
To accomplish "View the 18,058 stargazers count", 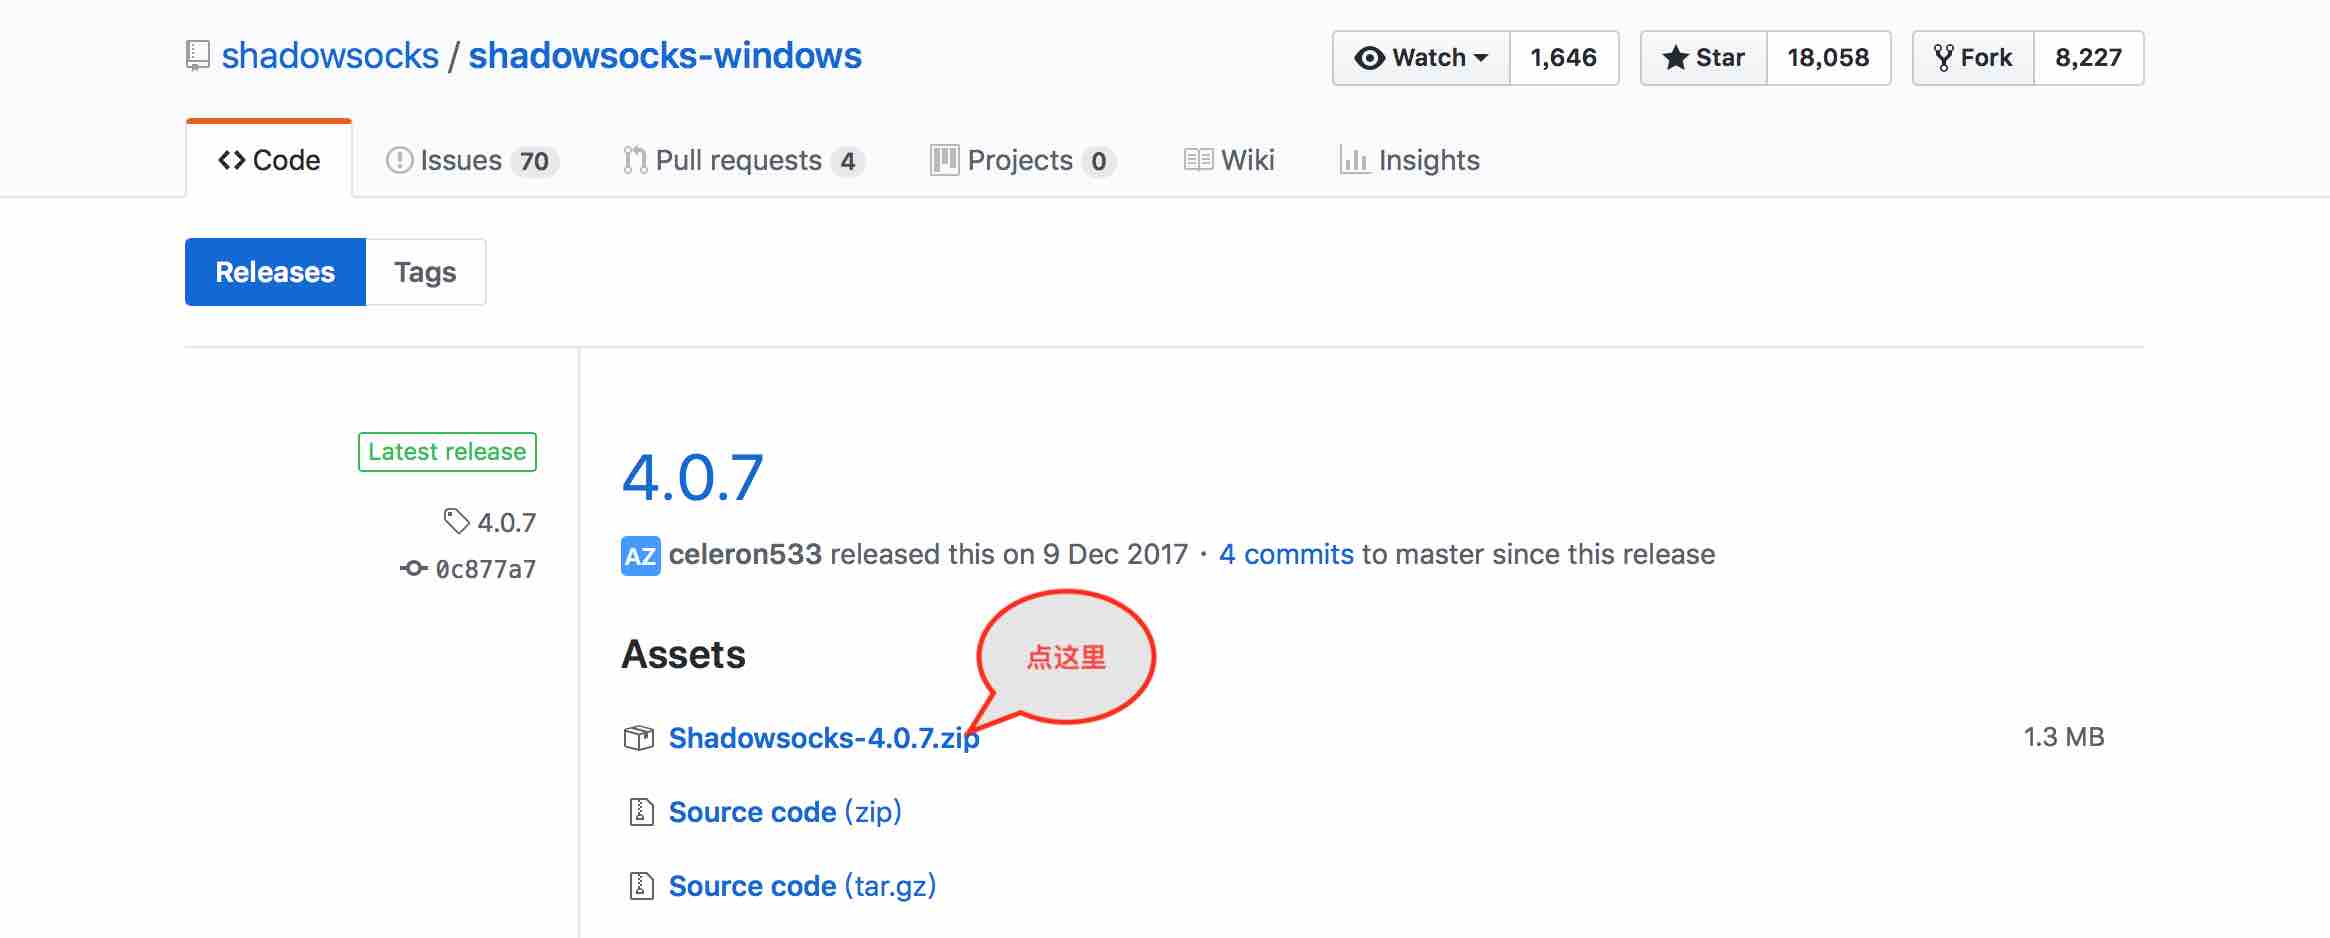I will 1828,58.
